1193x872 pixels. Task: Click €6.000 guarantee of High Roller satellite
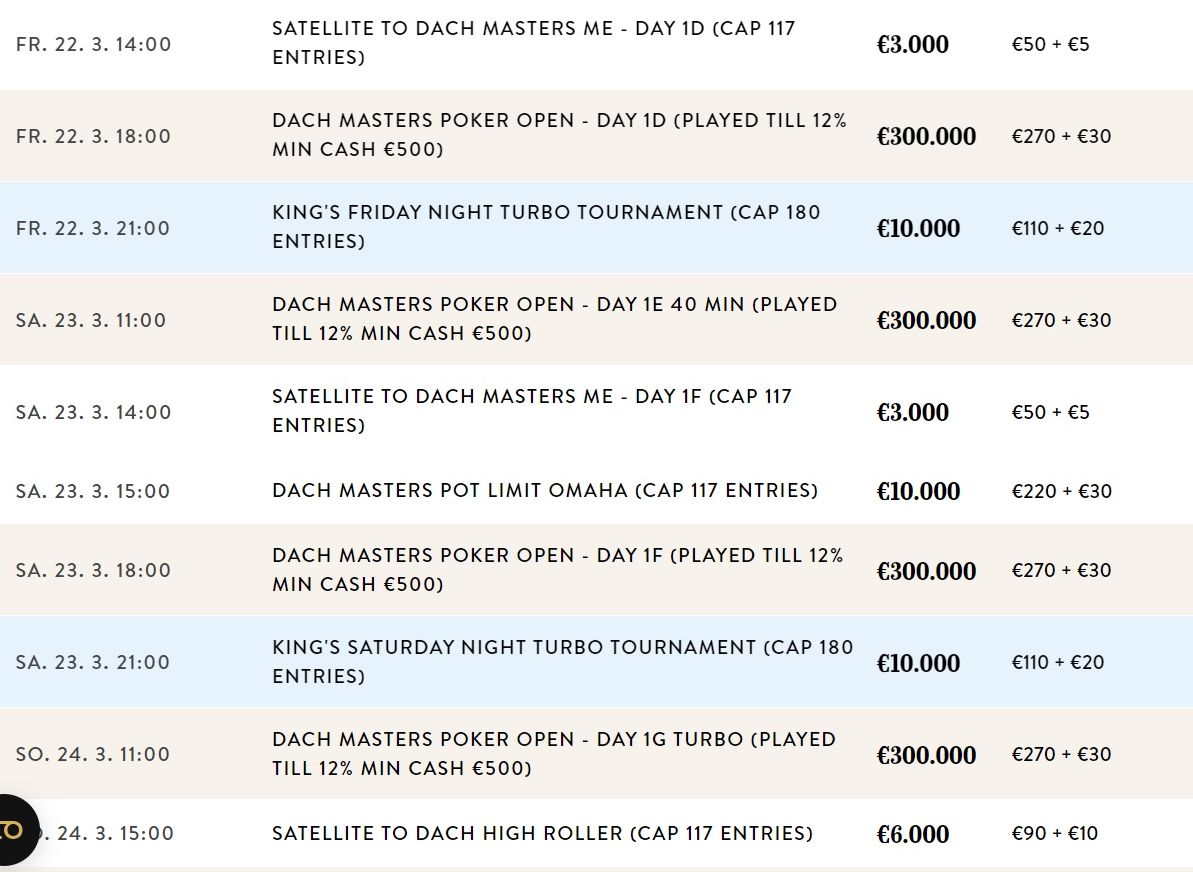912,835
